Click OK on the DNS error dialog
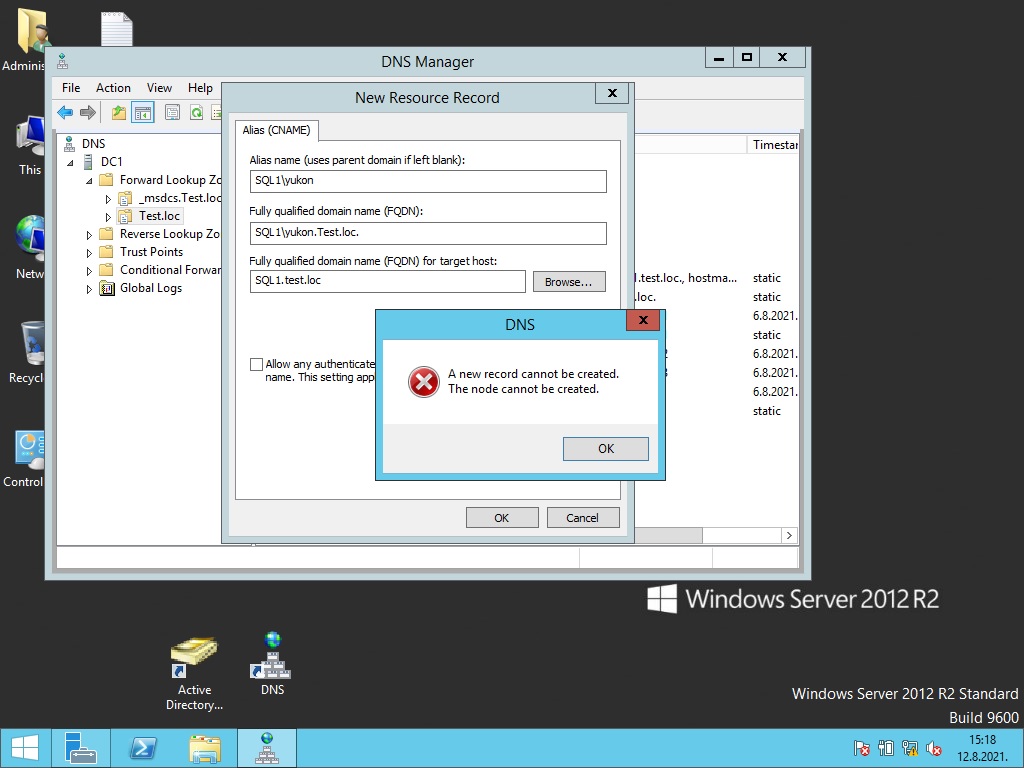This screenshot has height=768, width=1024. point(605,448)
